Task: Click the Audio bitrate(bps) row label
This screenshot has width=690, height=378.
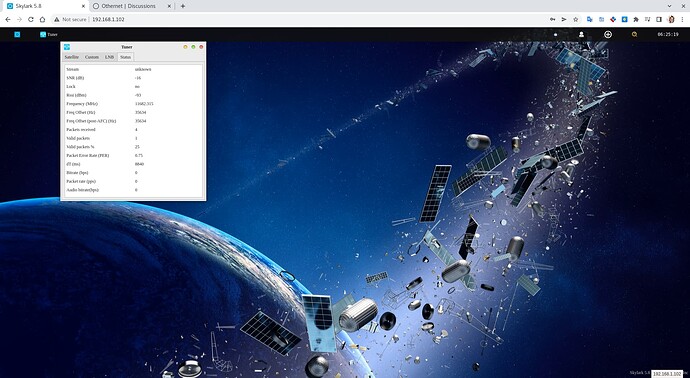Action: (82, 190)
